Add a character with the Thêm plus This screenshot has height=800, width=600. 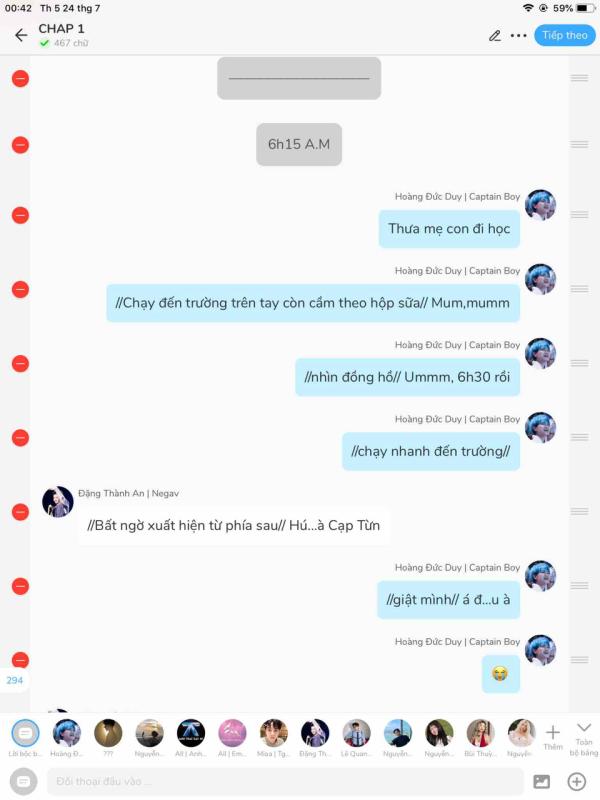pos(553,737)
